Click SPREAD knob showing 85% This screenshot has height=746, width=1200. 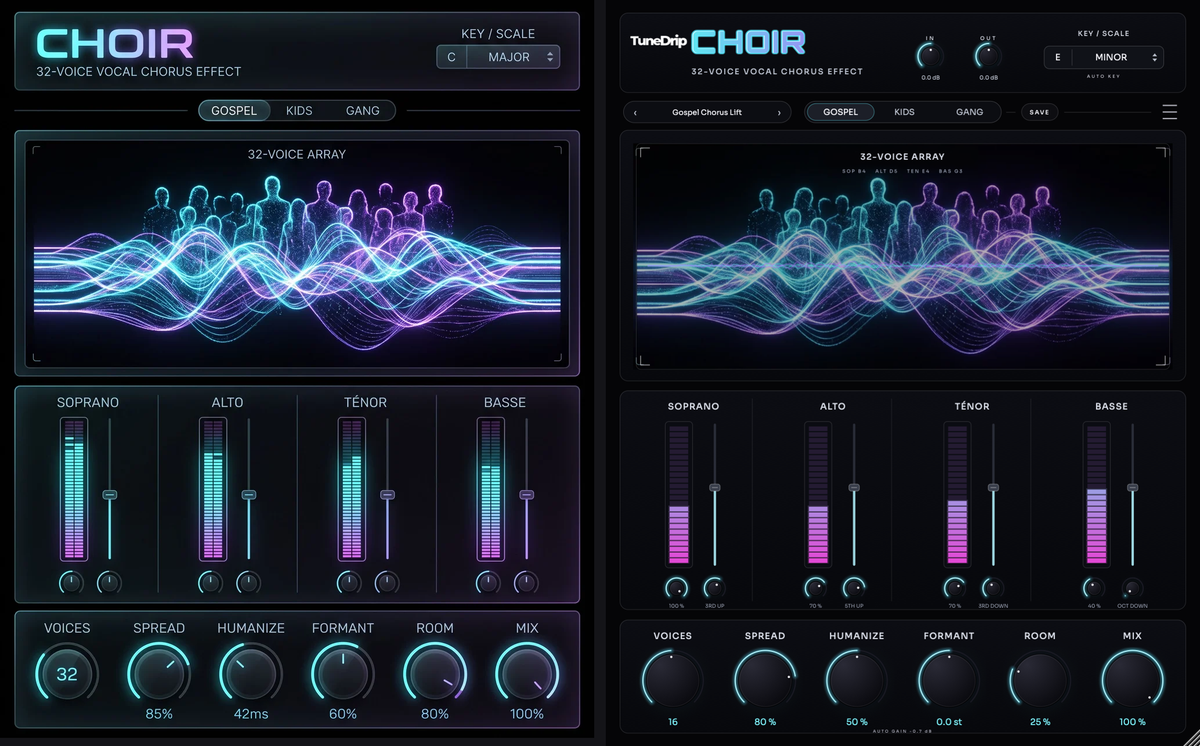tap(159, 674)
